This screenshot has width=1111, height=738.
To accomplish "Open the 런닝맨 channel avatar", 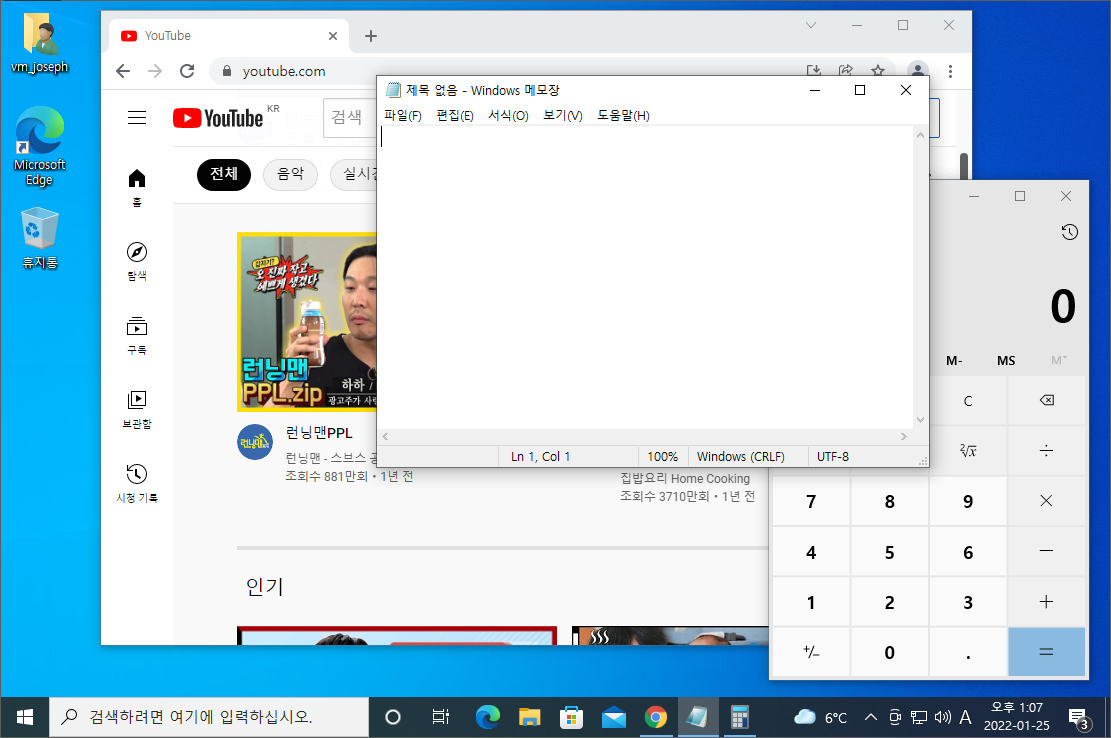I will pos(254,442).
